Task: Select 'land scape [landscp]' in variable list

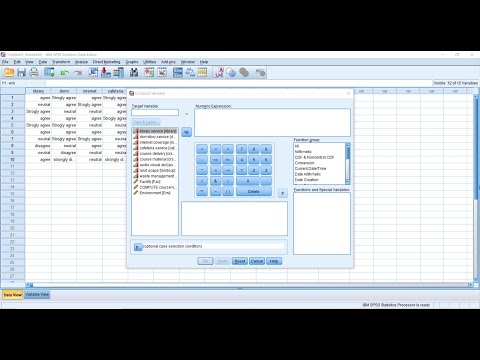Action: tap(155, 170)
